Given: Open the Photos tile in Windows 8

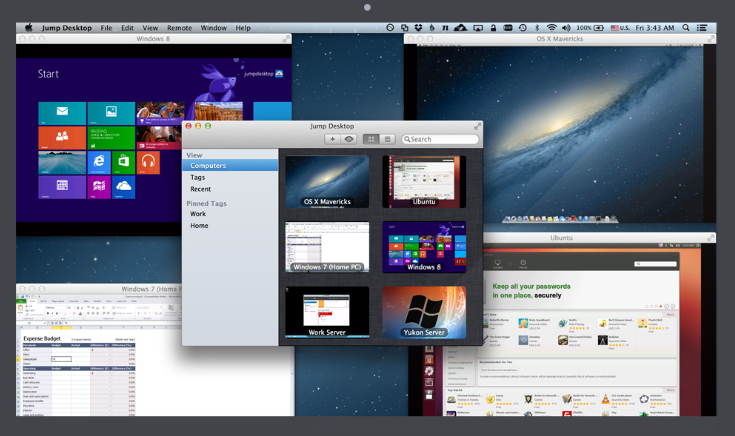Looking at the screenshot, I should pyautogui.click(x=111, y=113).
